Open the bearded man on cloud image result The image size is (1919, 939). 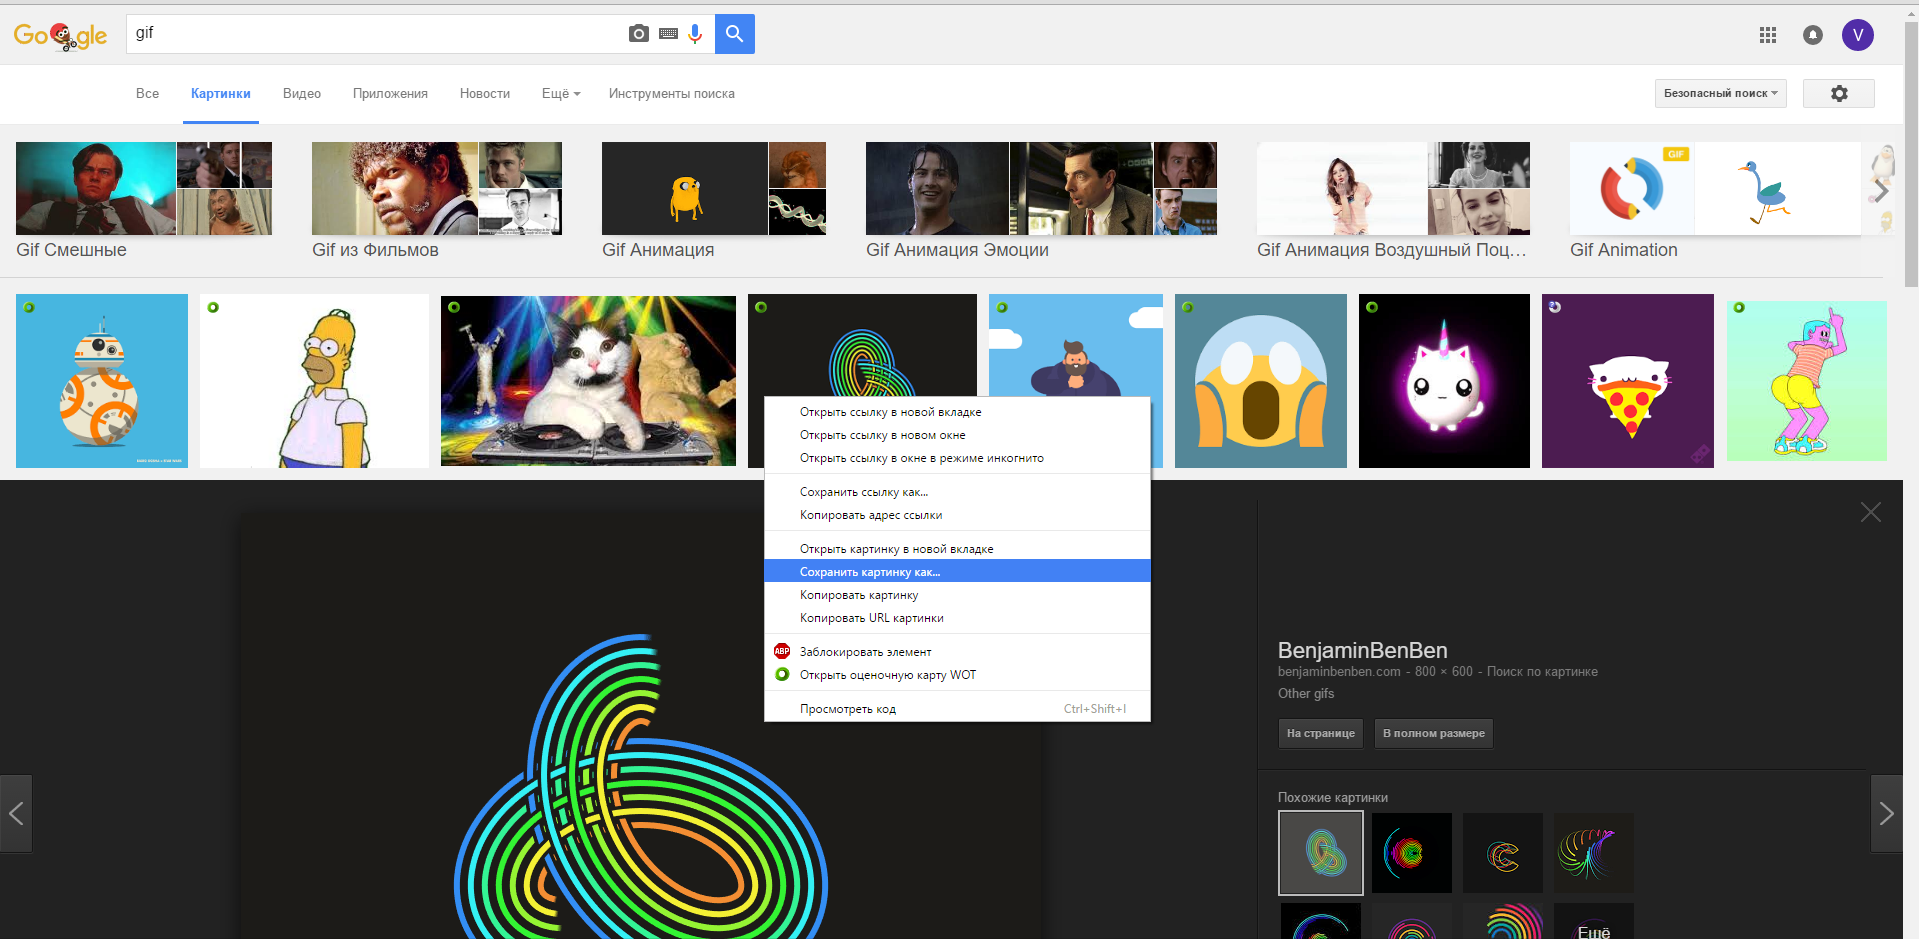(1075, 344)
